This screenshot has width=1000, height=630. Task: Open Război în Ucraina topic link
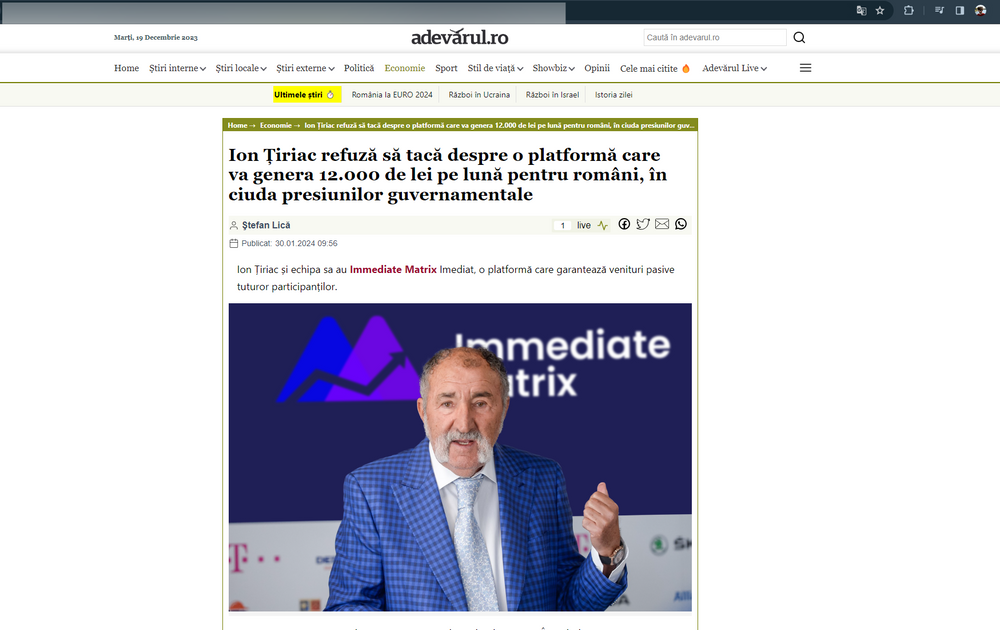[x=479, y=95]
